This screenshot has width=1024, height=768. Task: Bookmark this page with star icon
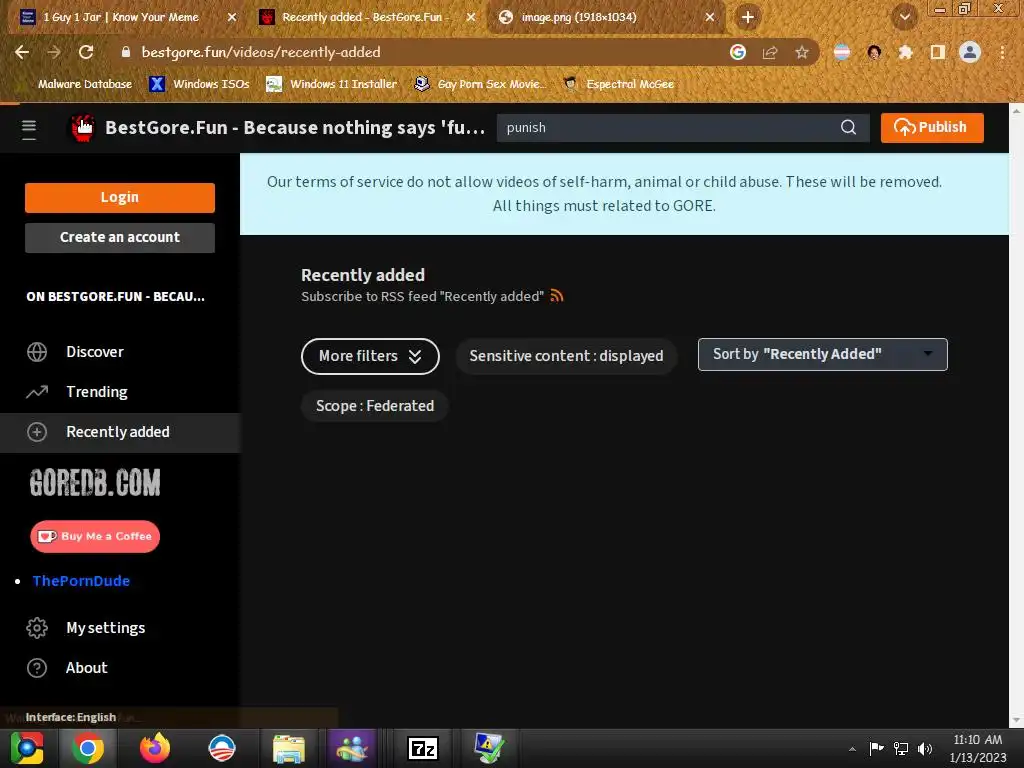(x=802, y=52)
